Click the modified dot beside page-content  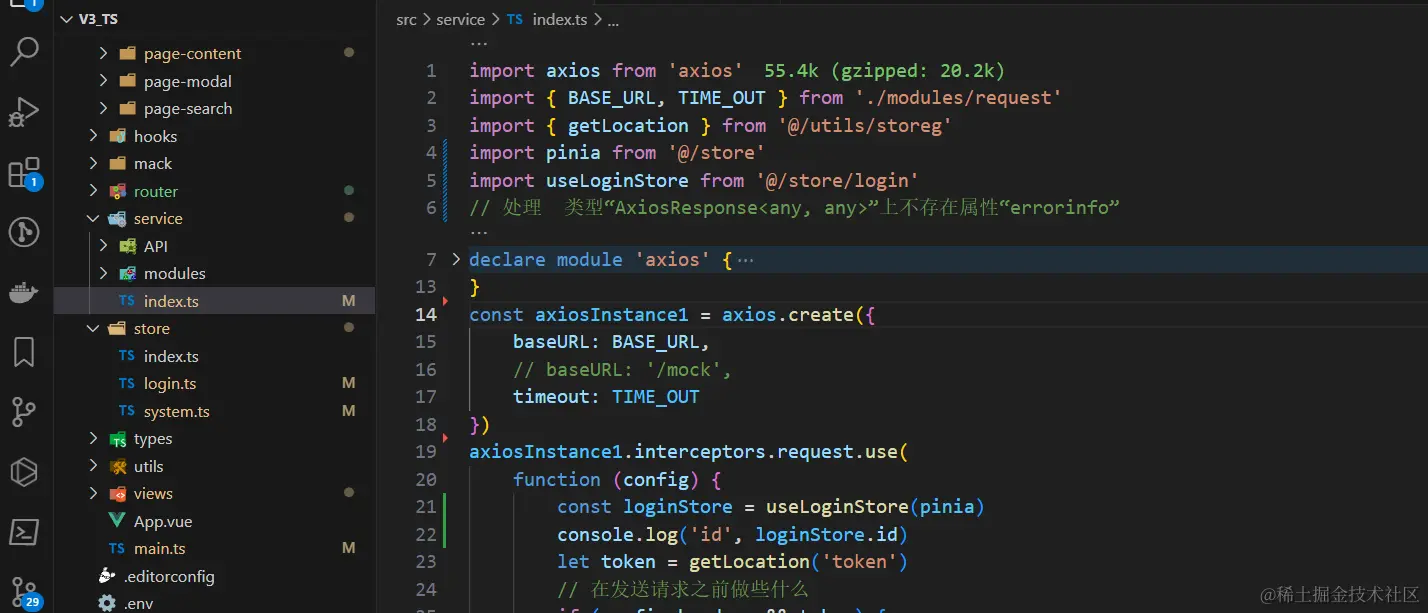tap(349, 52)
